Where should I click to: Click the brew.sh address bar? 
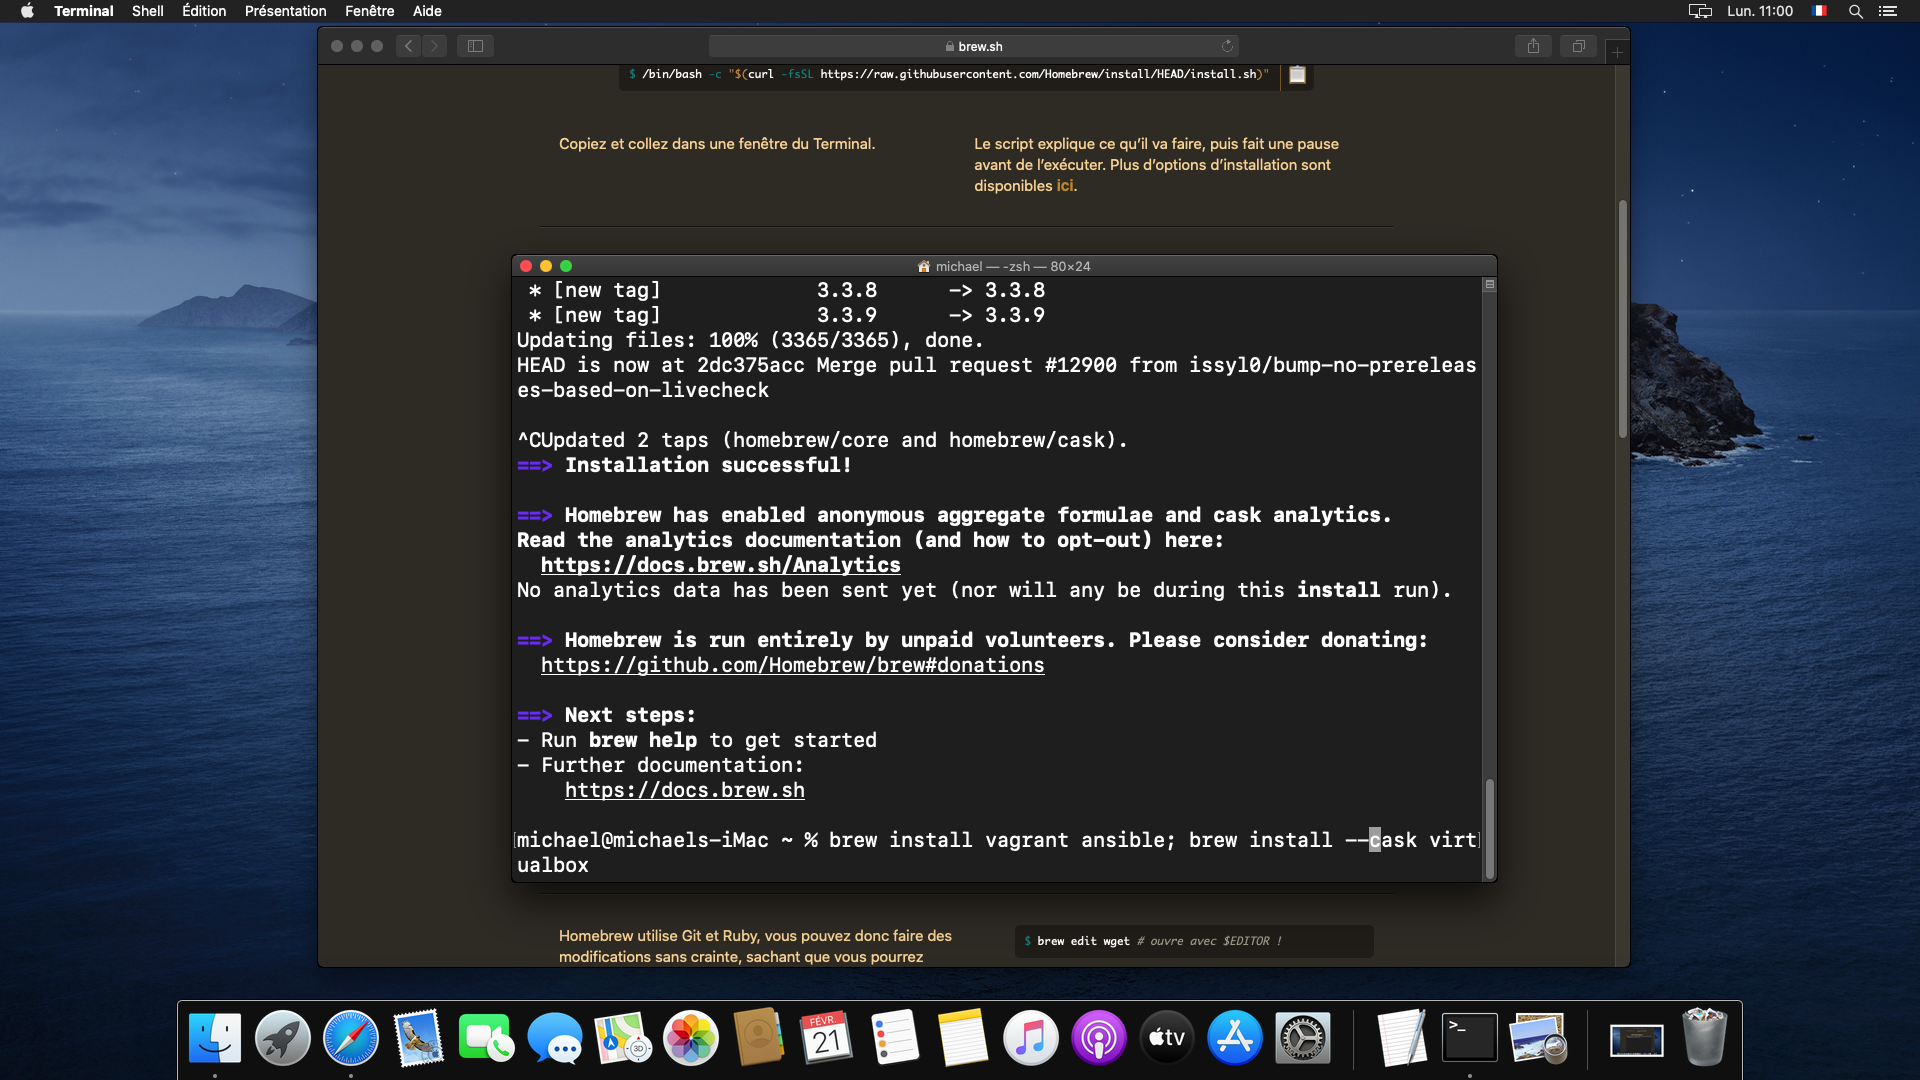[974, 46]
